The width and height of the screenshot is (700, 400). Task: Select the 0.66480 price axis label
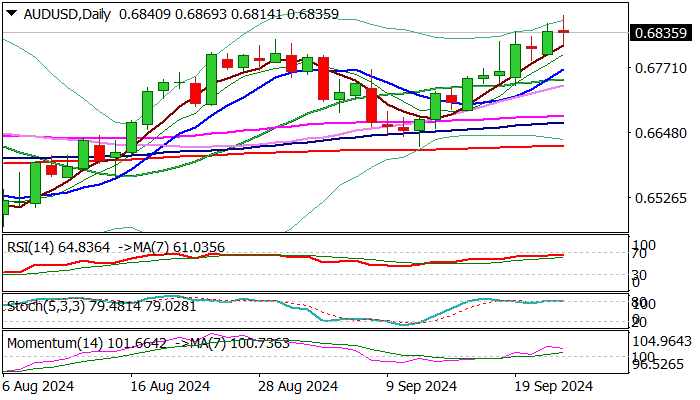click(x=660, y=133)
